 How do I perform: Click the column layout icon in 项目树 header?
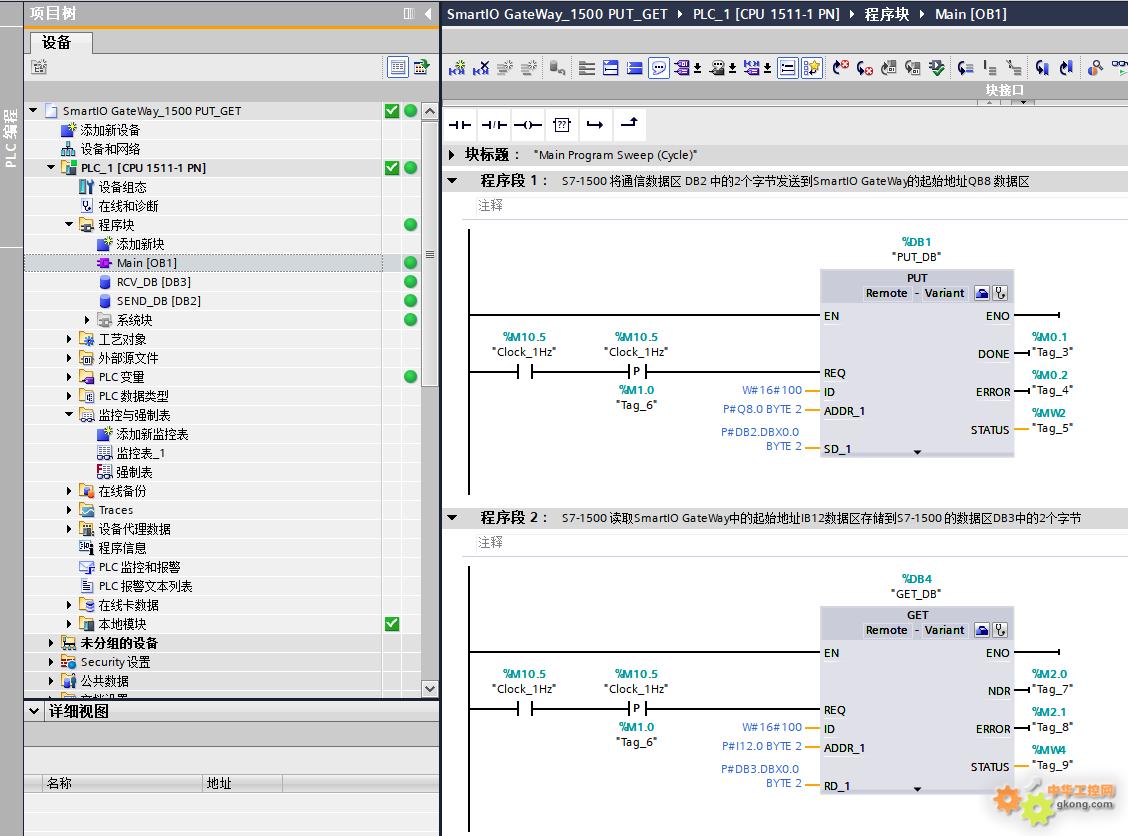[409, 13]
